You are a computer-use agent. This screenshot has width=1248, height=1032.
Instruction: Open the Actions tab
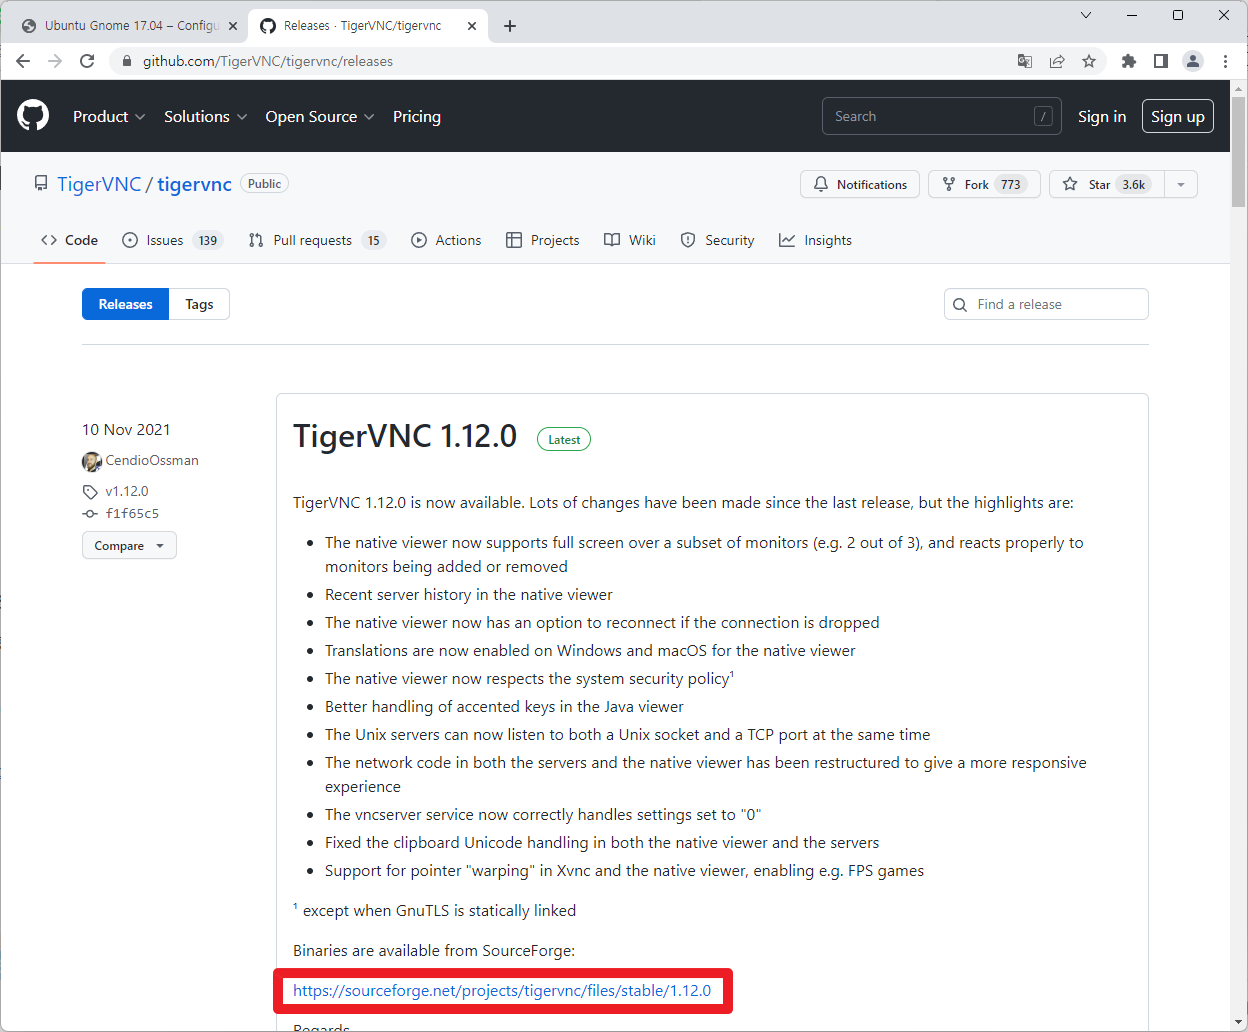[446, 240]
